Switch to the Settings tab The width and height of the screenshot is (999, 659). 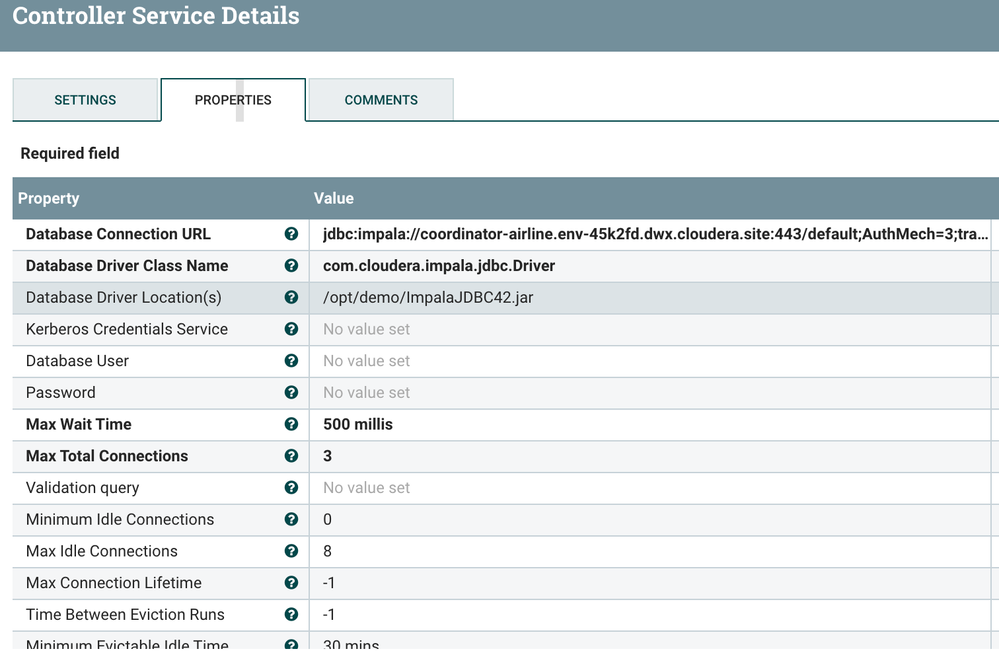[85, 100]
